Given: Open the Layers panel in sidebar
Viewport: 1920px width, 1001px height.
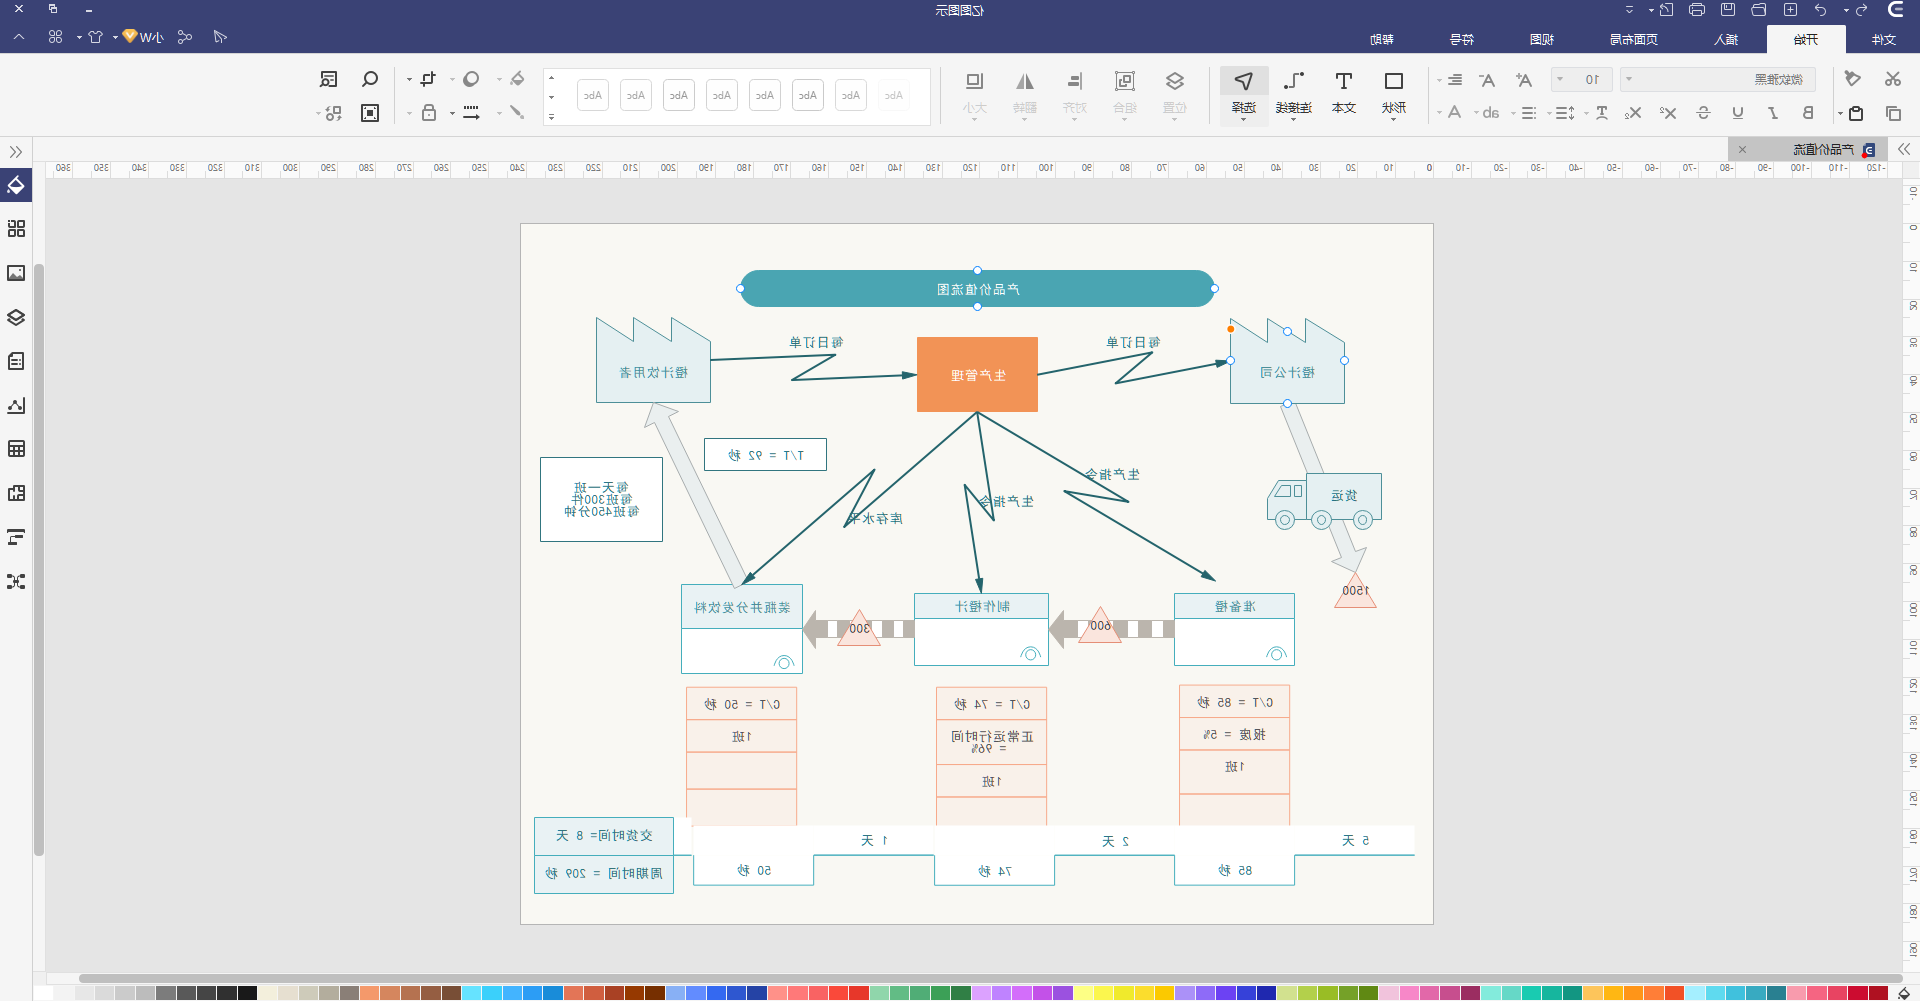Looking at the screenshot, I should 16,317.
